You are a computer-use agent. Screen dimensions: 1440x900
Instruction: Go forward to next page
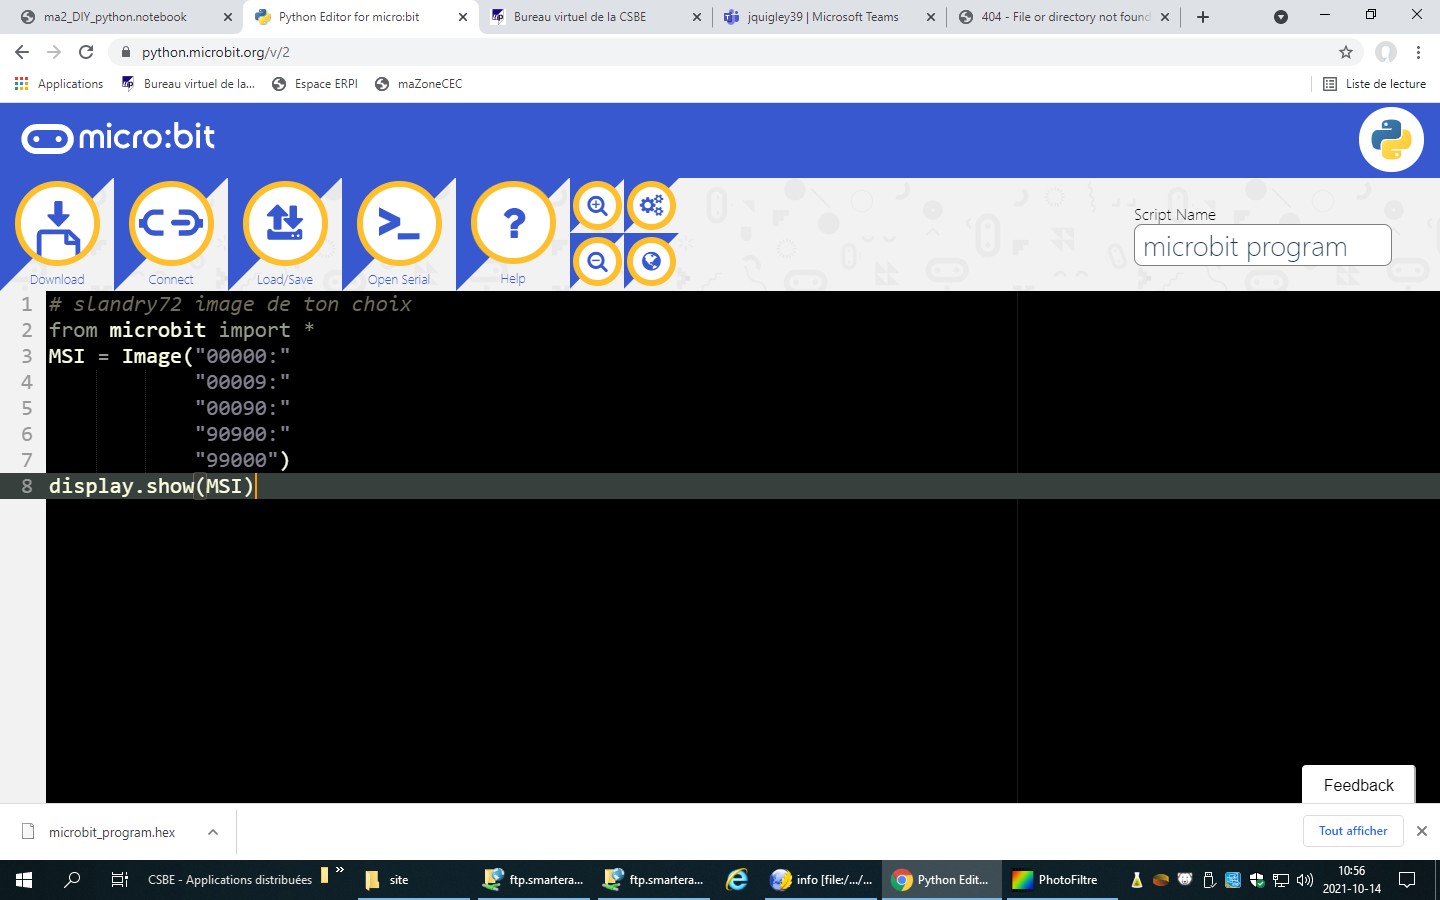coord(54,52)
